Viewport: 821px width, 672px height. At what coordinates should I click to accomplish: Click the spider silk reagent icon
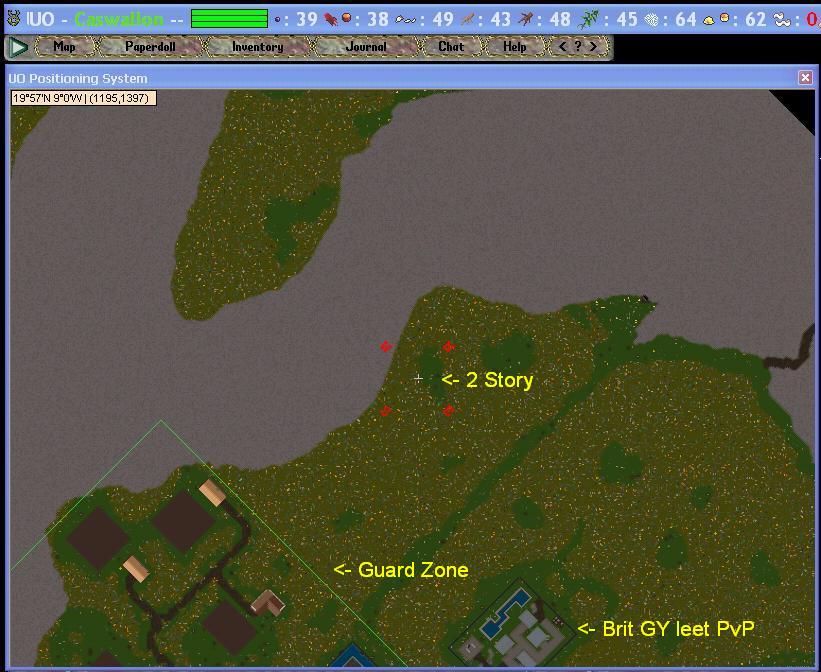pyautogui.click(x=651, y=19)
